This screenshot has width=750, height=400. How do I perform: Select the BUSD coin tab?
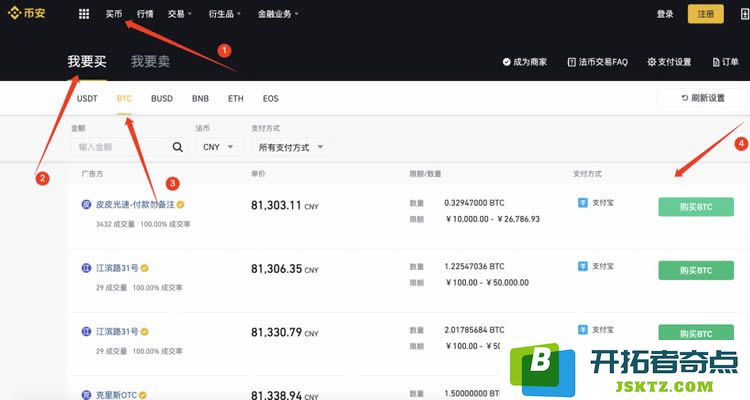pyautogui.click(x=162, y=98)
